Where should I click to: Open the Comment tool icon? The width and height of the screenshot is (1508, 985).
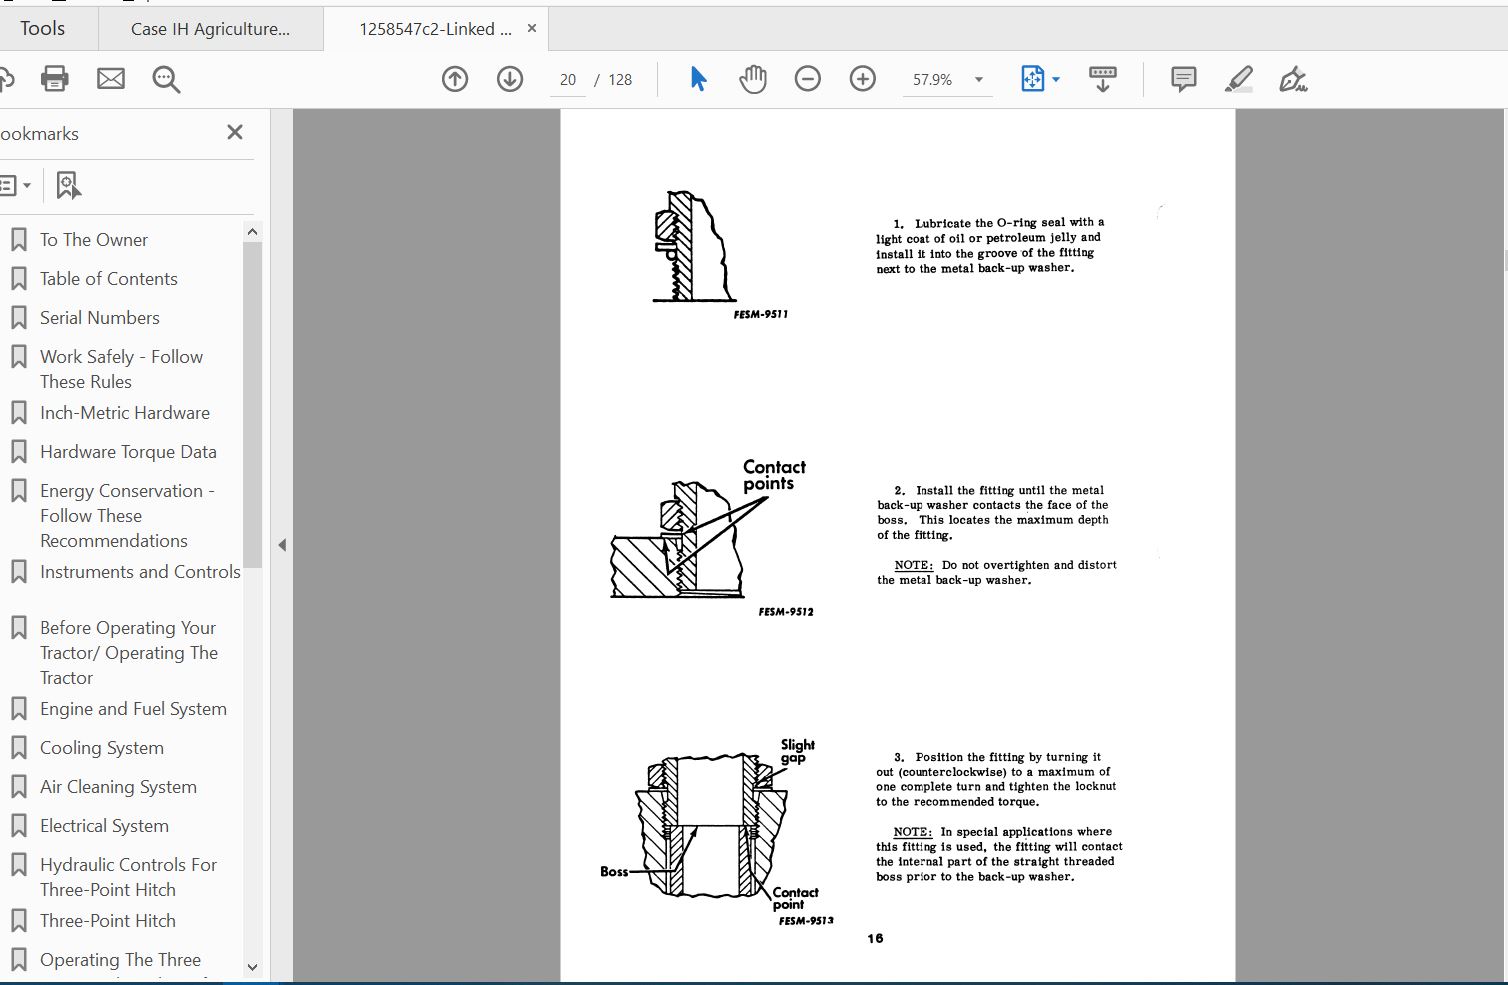click(1183, 78)
